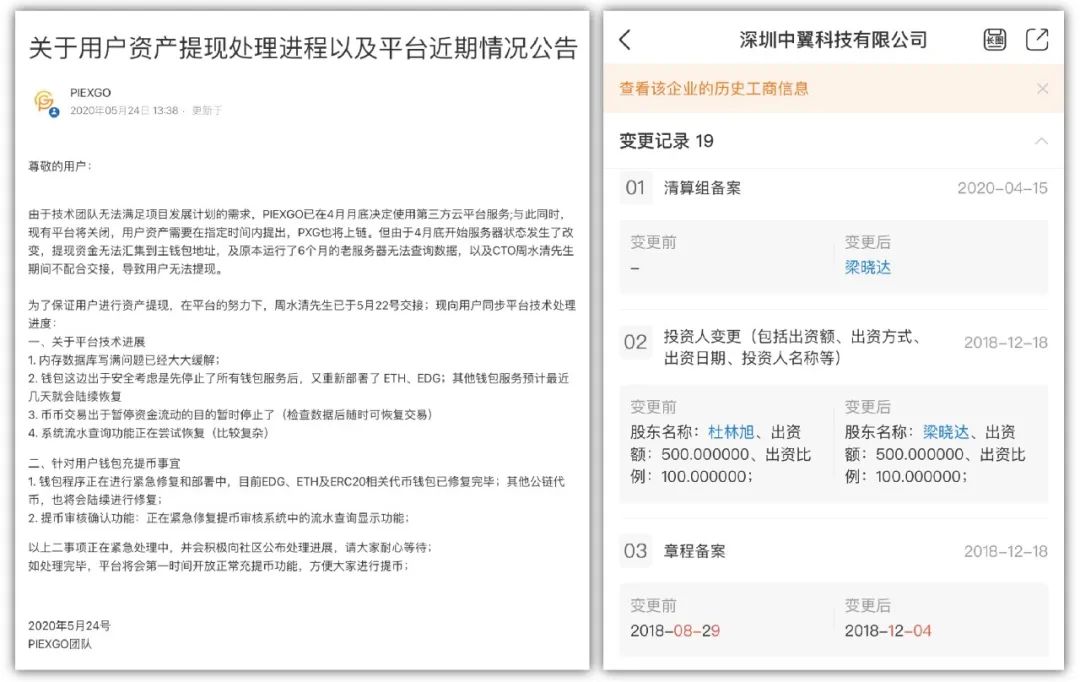Select the announcement title 关于用户资产提现处理进程
Viewport: 1080px width, 682px height.
pyautogui.click(x=303, y=48)
